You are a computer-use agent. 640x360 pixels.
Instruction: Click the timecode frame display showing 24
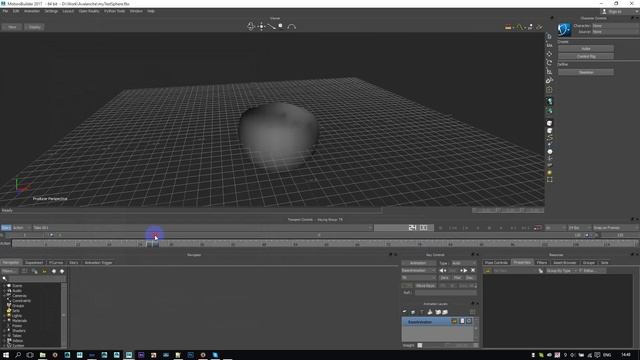pyautogui.click(x=404, y=228)
